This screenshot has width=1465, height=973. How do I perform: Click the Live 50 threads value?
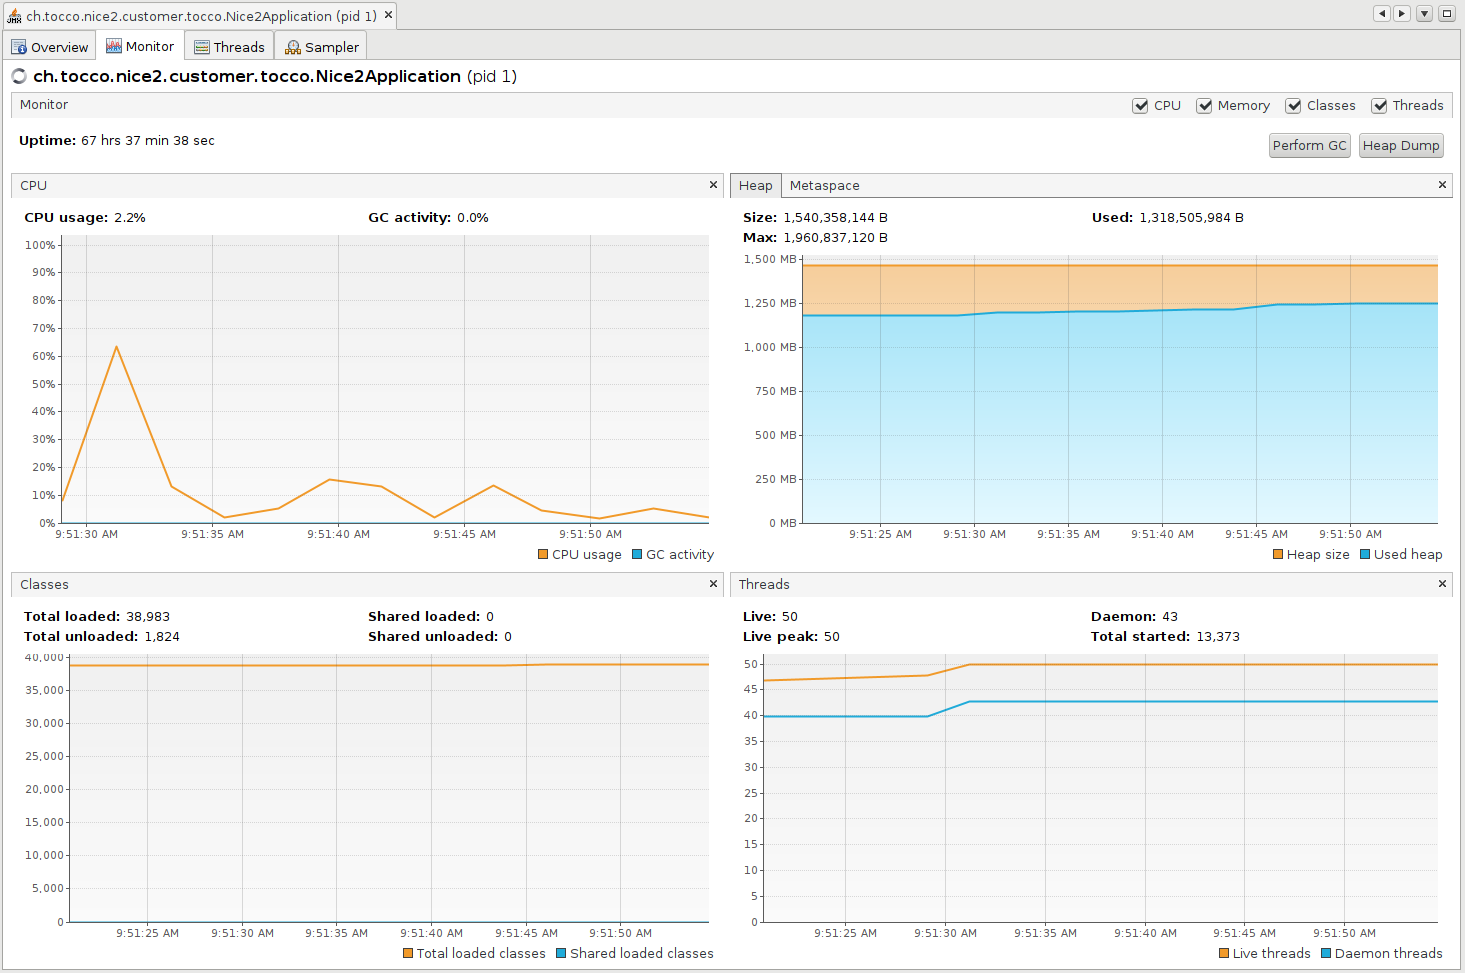click(x=790, y=617)
